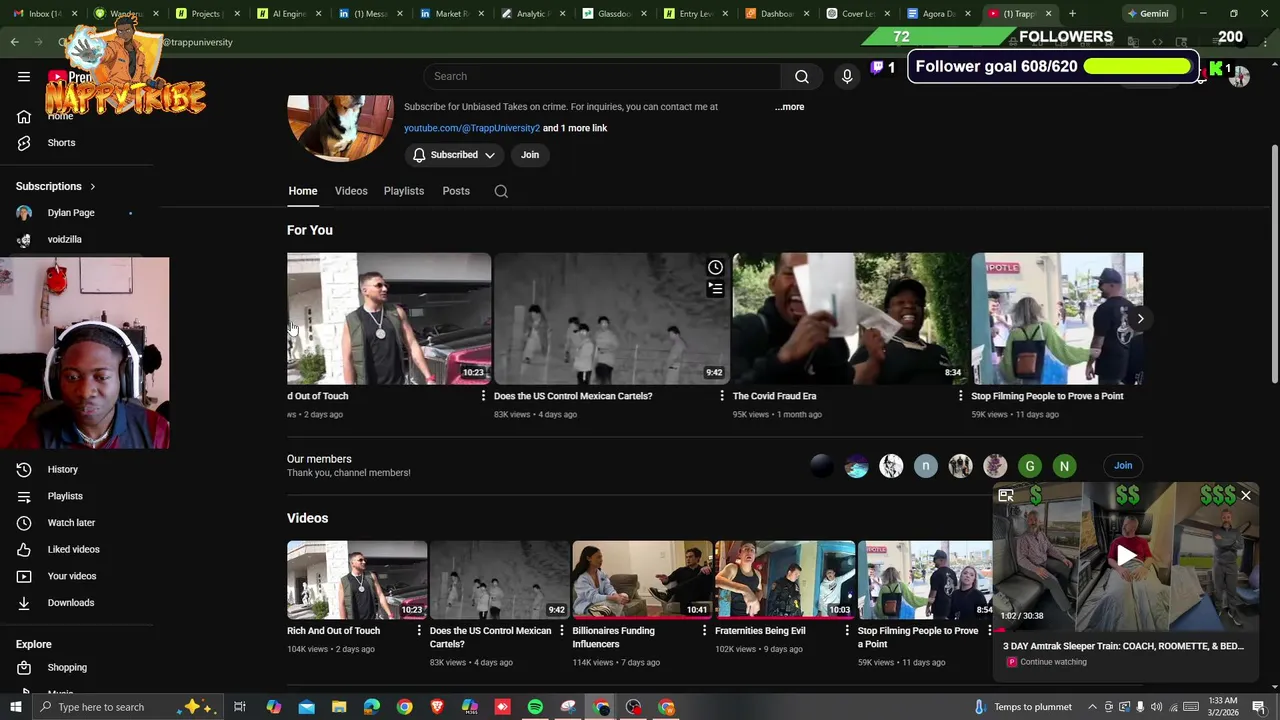The image size is (1280, 720).
Task: Expand channel description with '...more'
Action: (x=789, y=107)
